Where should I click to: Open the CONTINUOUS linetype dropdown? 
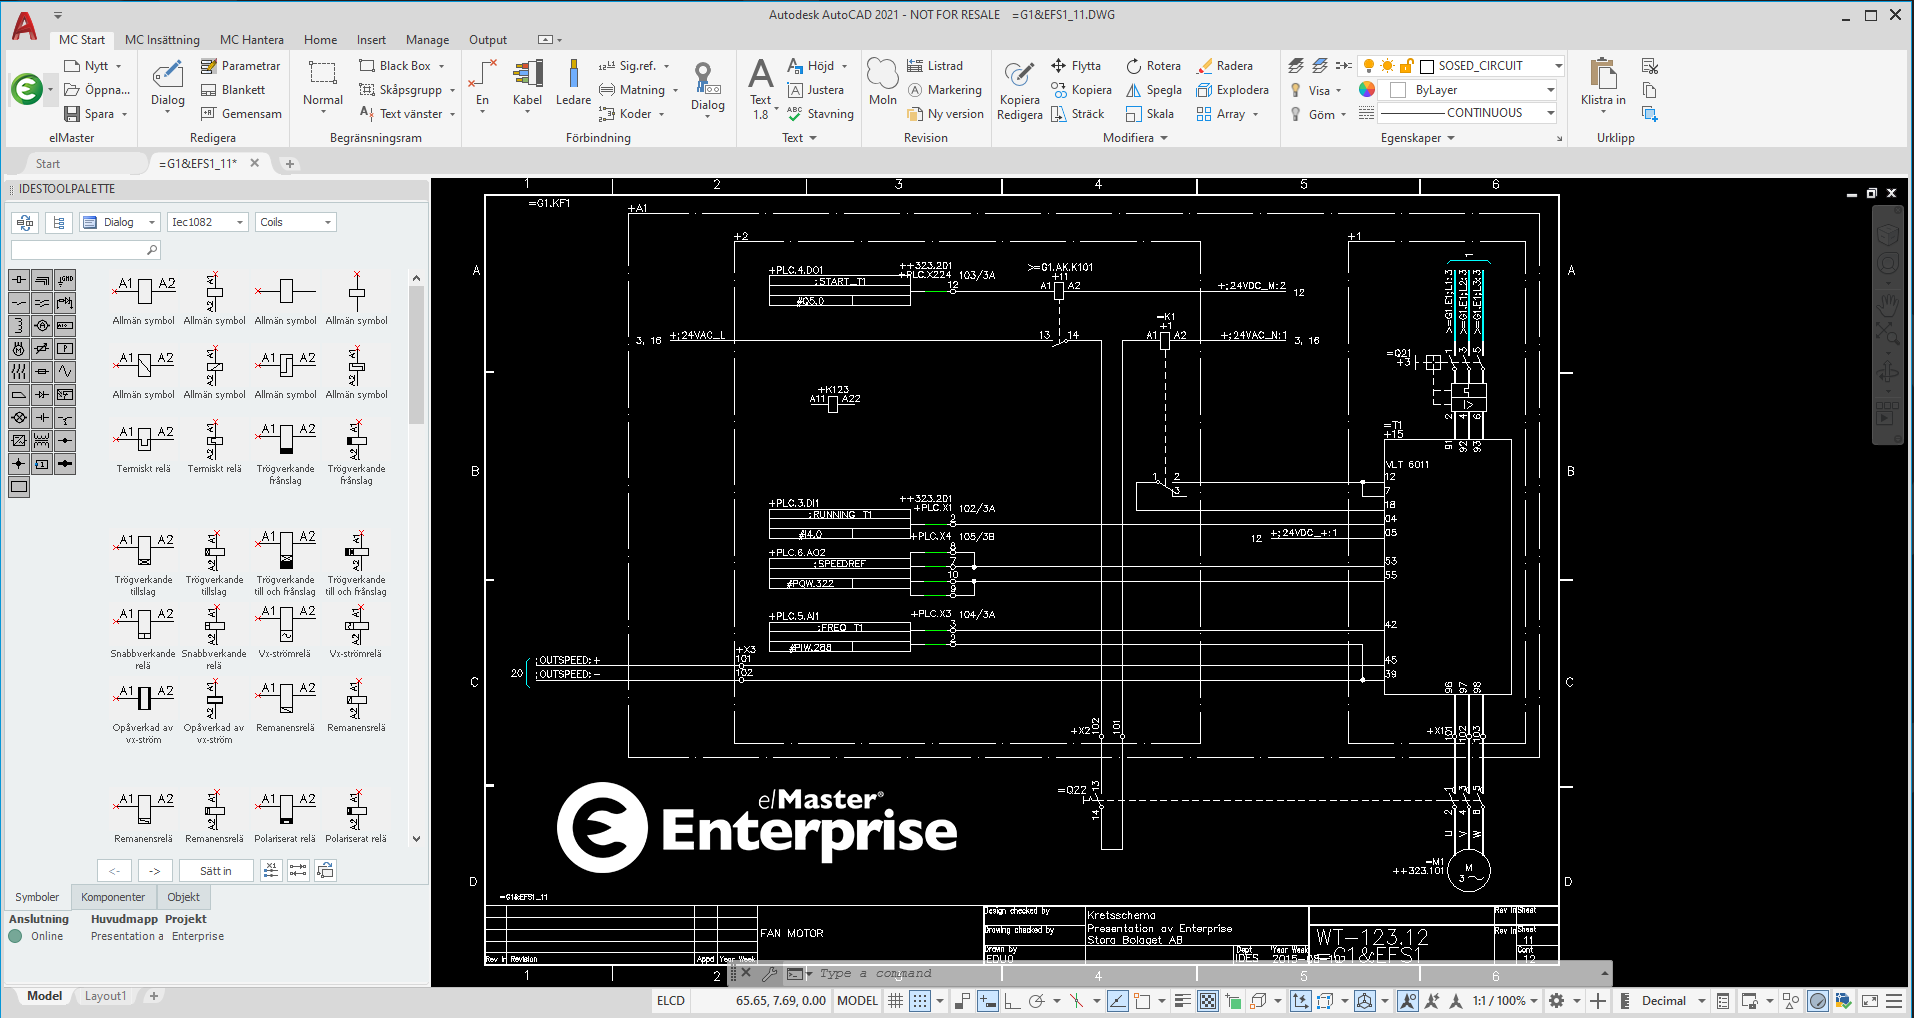pyautogui.click(x=1551, y=113)
